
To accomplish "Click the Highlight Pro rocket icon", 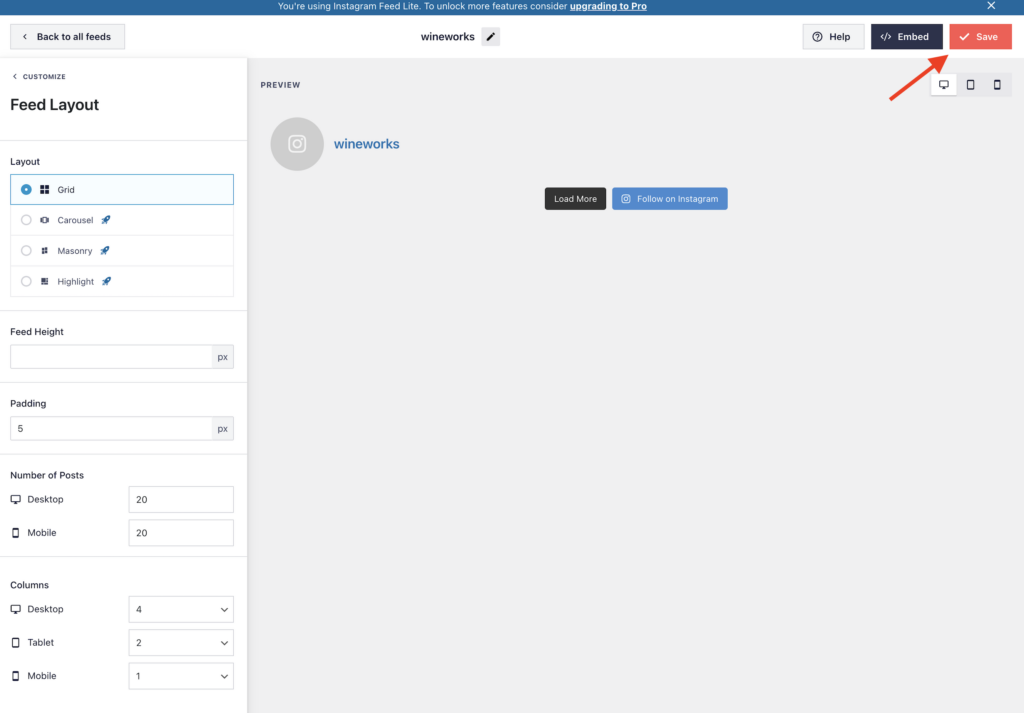I will coord(106,281).
